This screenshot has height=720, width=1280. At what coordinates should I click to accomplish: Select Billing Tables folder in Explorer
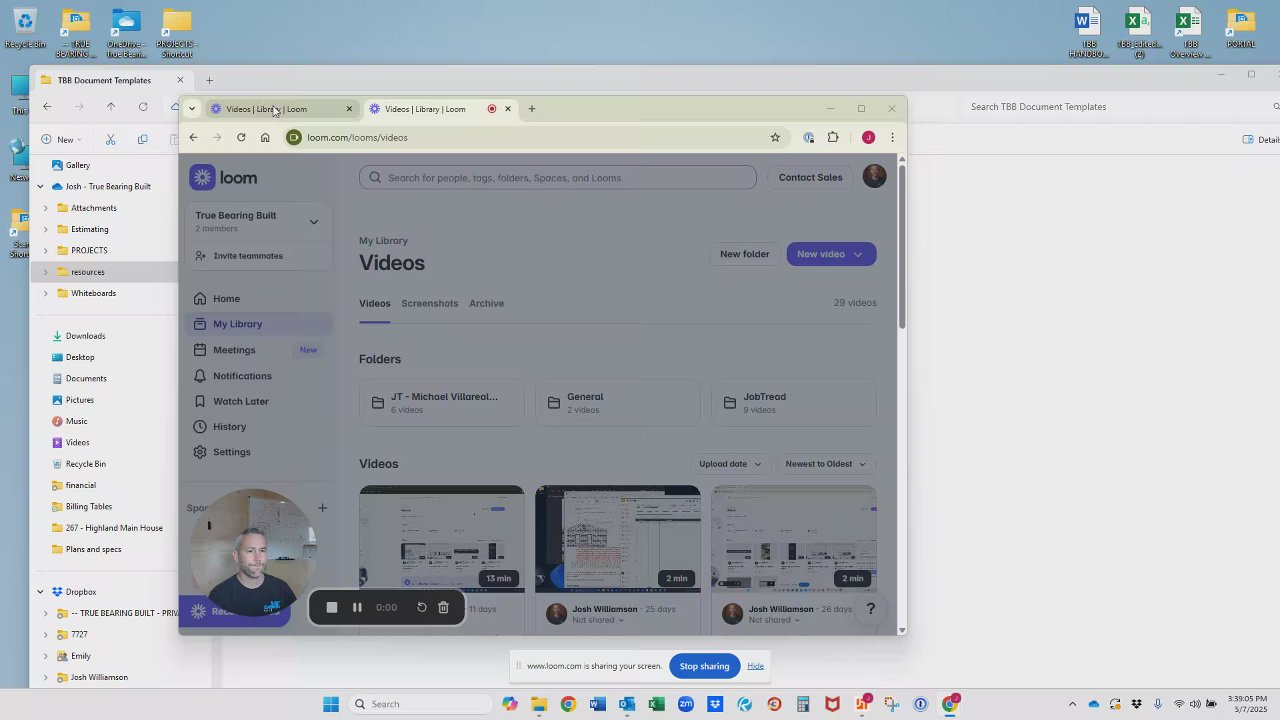click(88, 507)
